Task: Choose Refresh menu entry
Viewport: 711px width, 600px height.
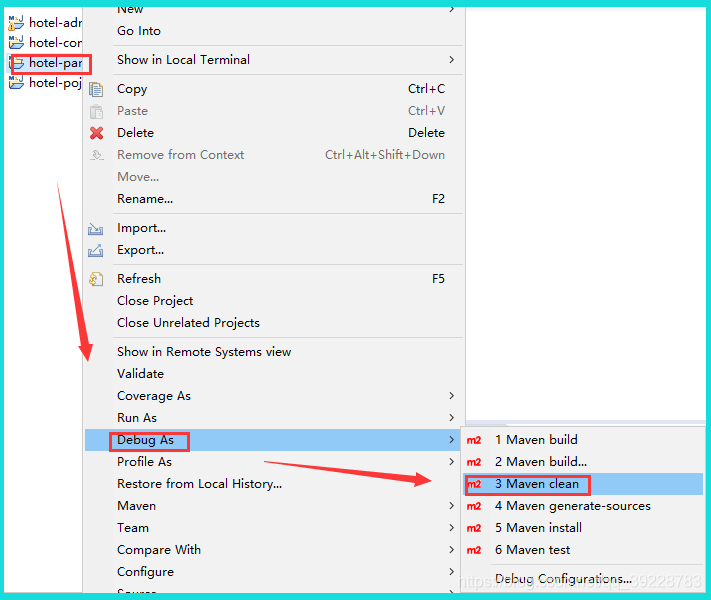Action: tap(139, 278)
